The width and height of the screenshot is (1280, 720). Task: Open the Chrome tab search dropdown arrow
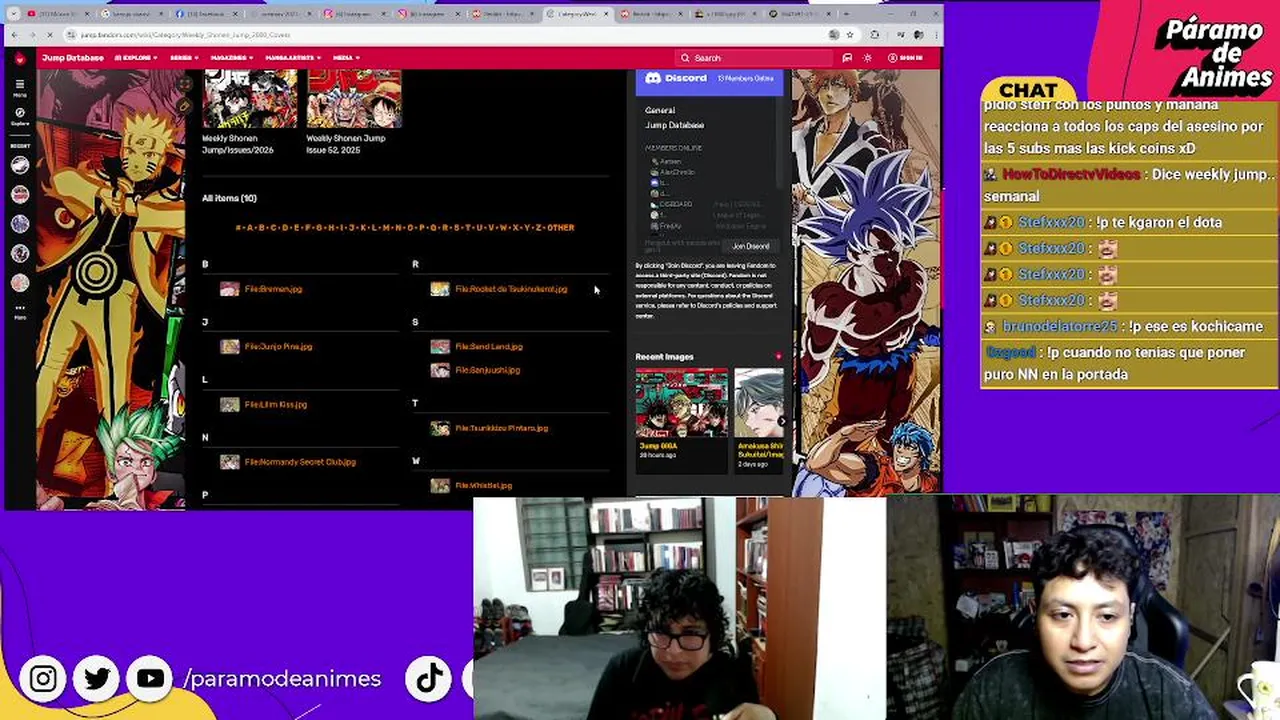point(16,14)
